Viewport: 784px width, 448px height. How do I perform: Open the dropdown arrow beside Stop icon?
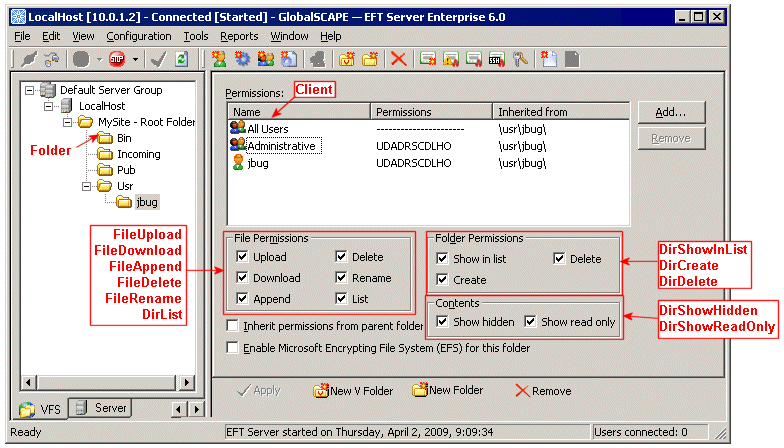(x=136, y=60)
